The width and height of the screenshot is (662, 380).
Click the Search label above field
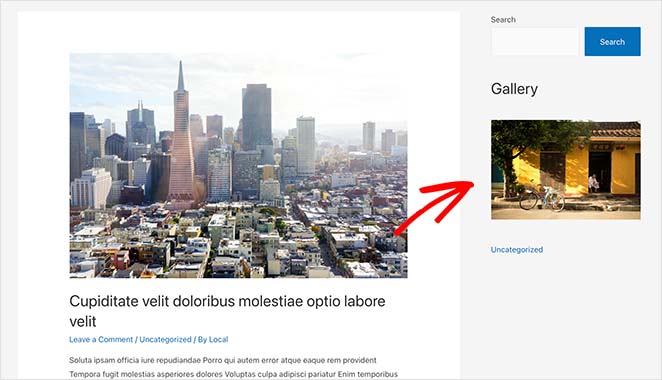tap(503, 19)
